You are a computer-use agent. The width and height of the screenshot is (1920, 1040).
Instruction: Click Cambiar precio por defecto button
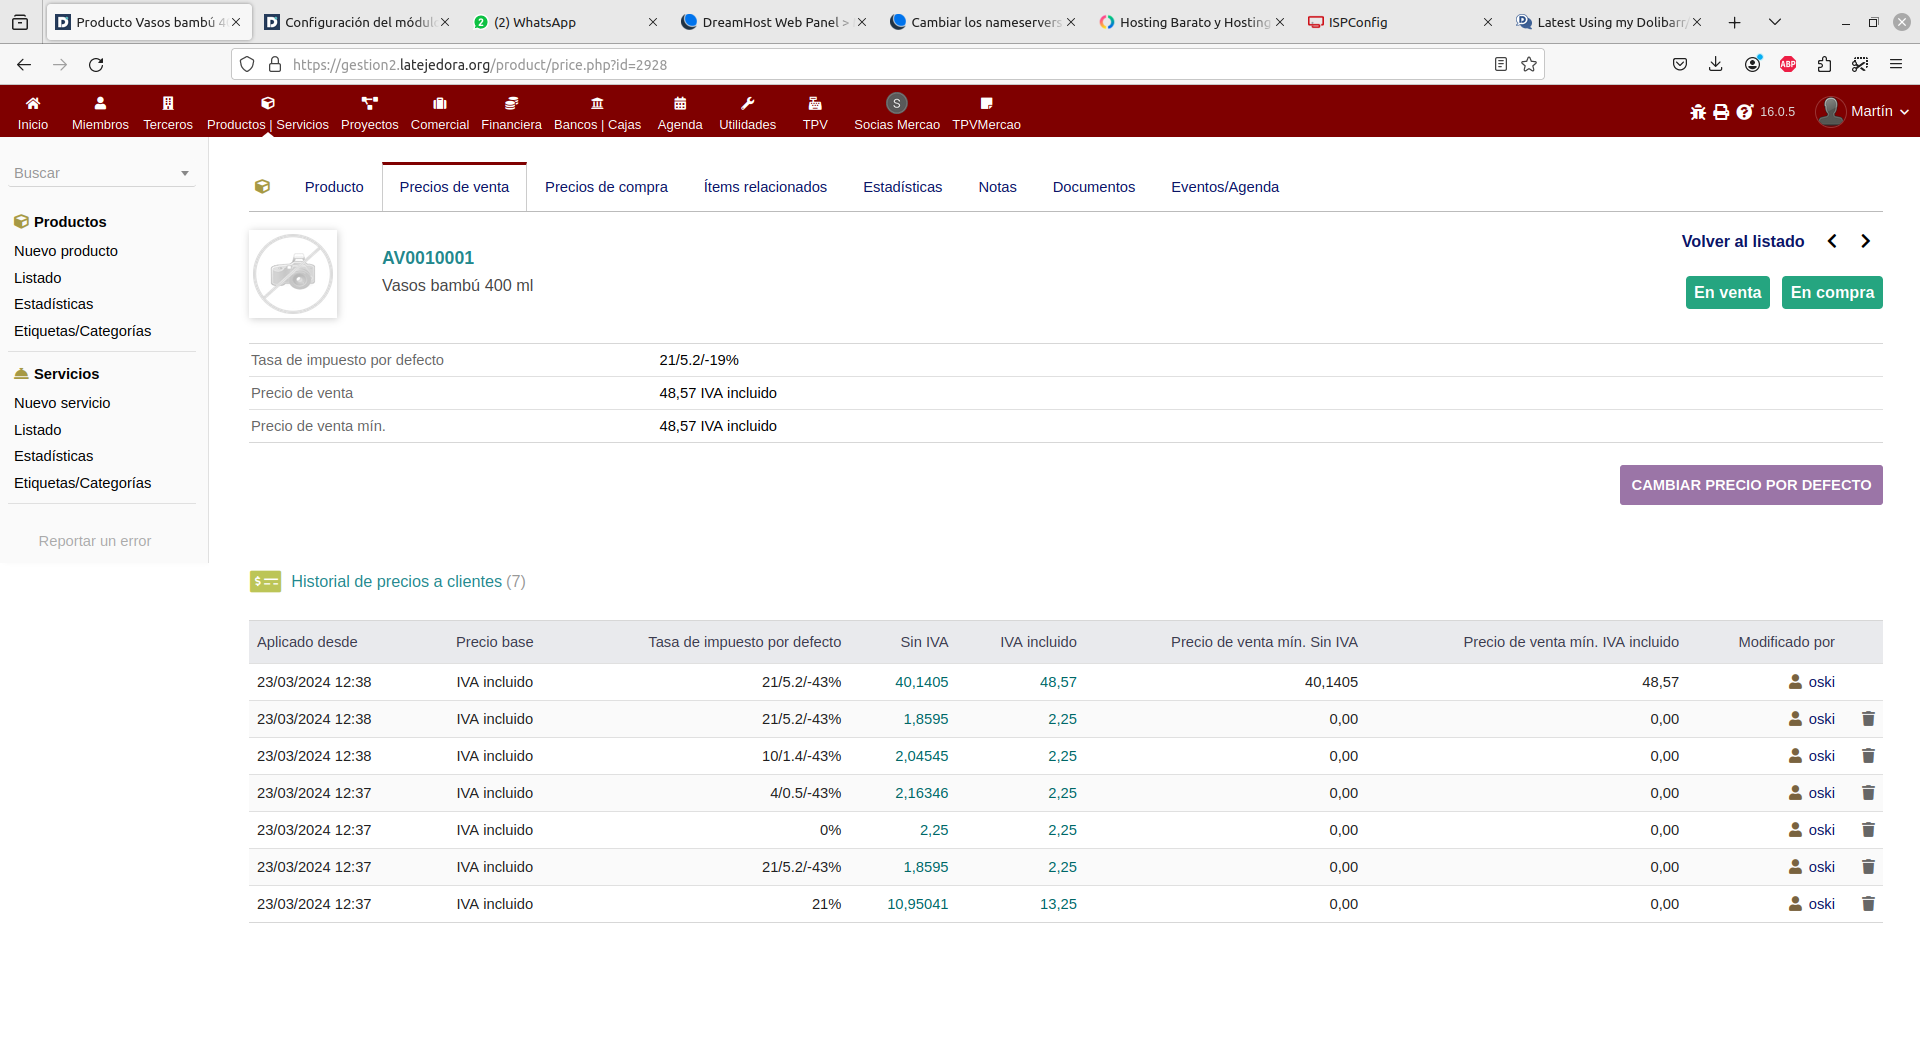(1751, 485)
